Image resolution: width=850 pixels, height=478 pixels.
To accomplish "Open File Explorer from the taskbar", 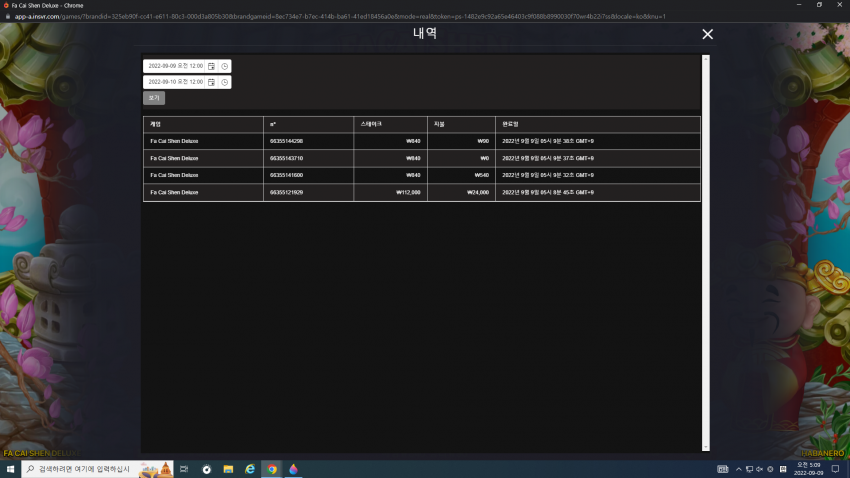I will click(x=228, y=469).
